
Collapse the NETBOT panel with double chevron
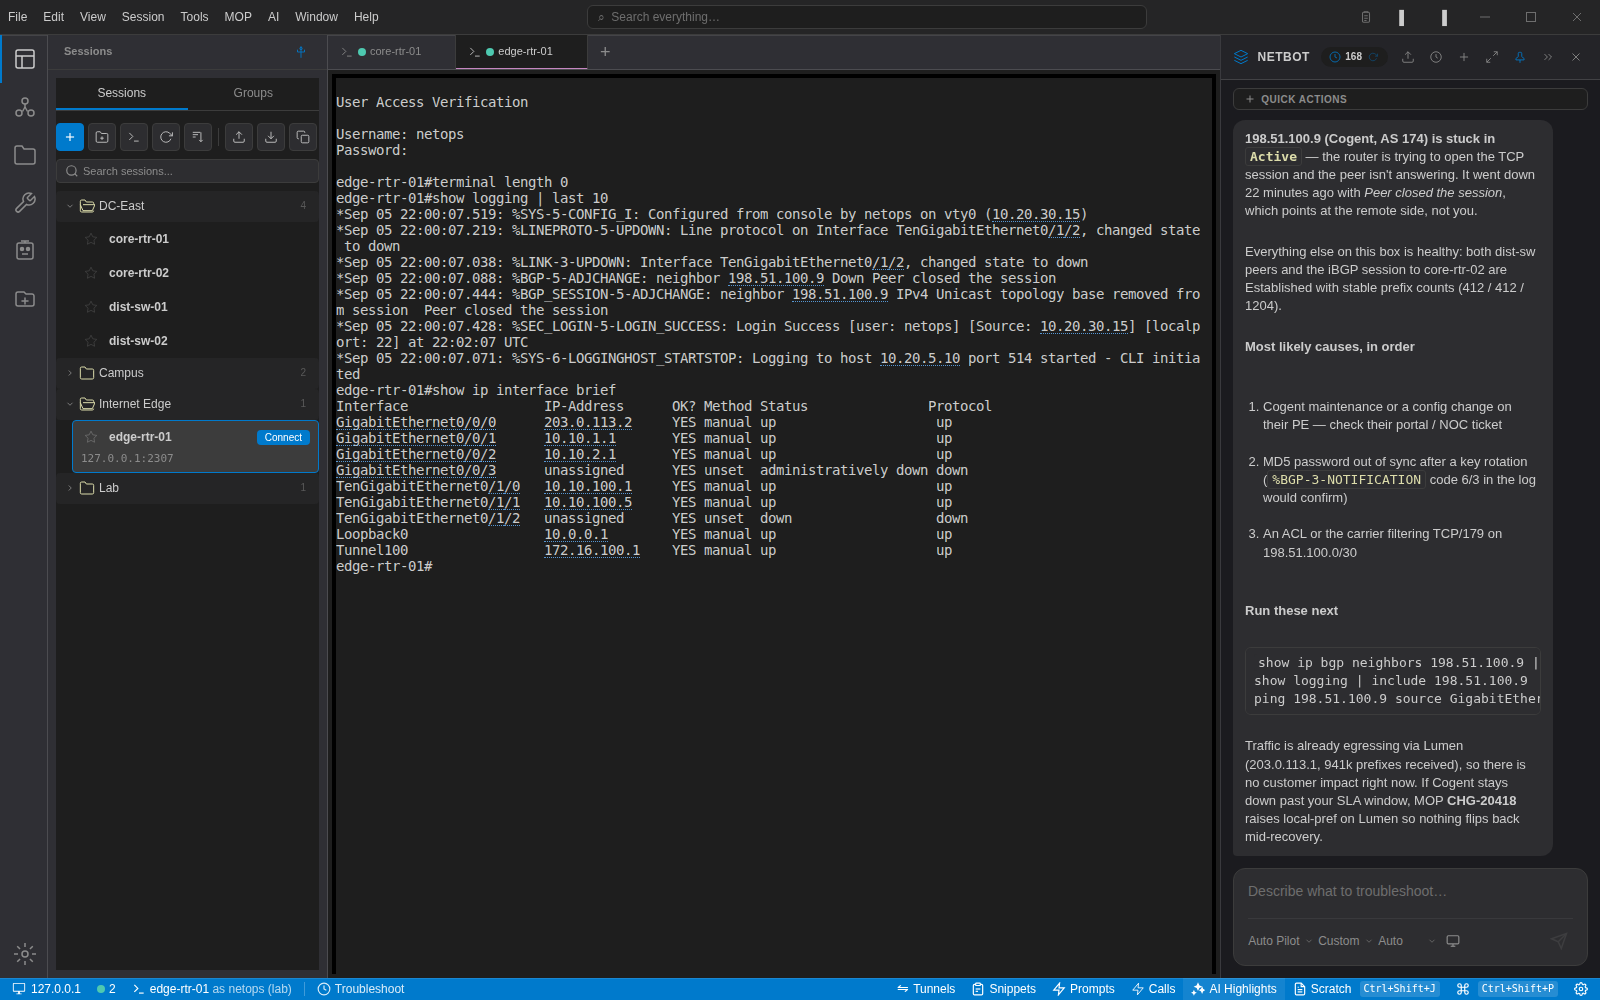coord(1548,57)
